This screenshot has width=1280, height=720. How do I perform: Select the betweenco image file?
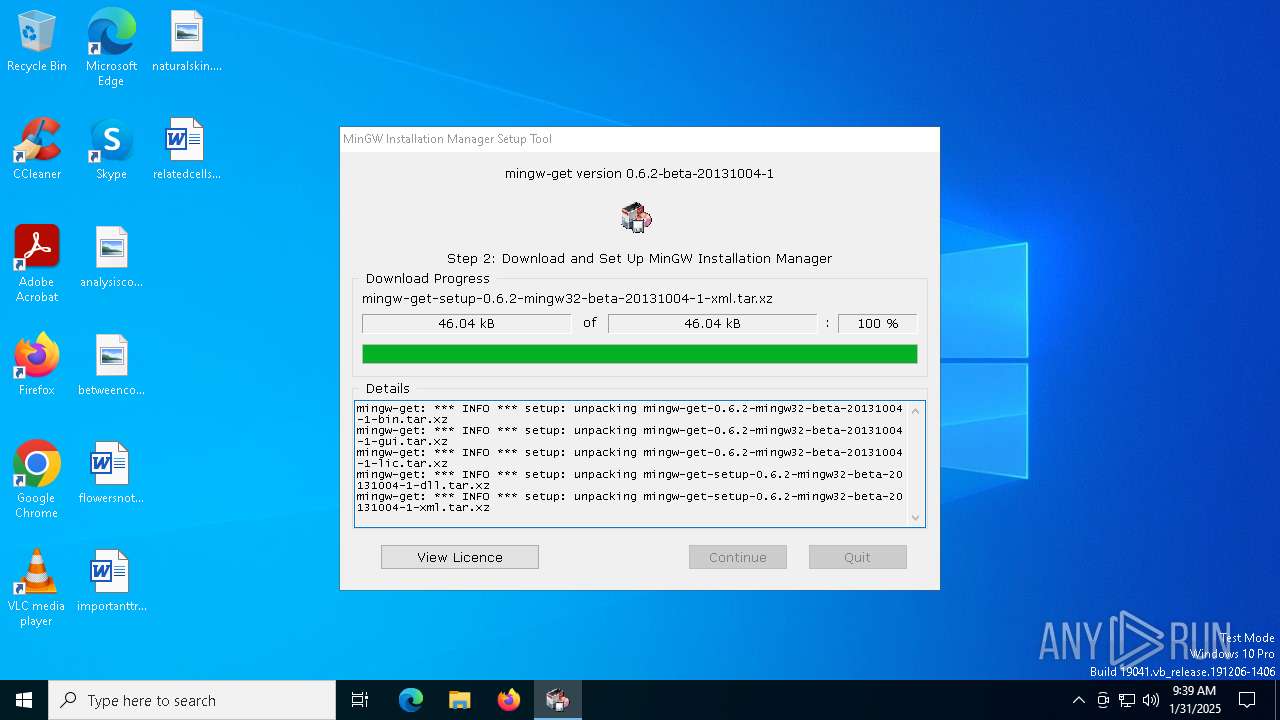pyautogui.click(x=111, y=366)
